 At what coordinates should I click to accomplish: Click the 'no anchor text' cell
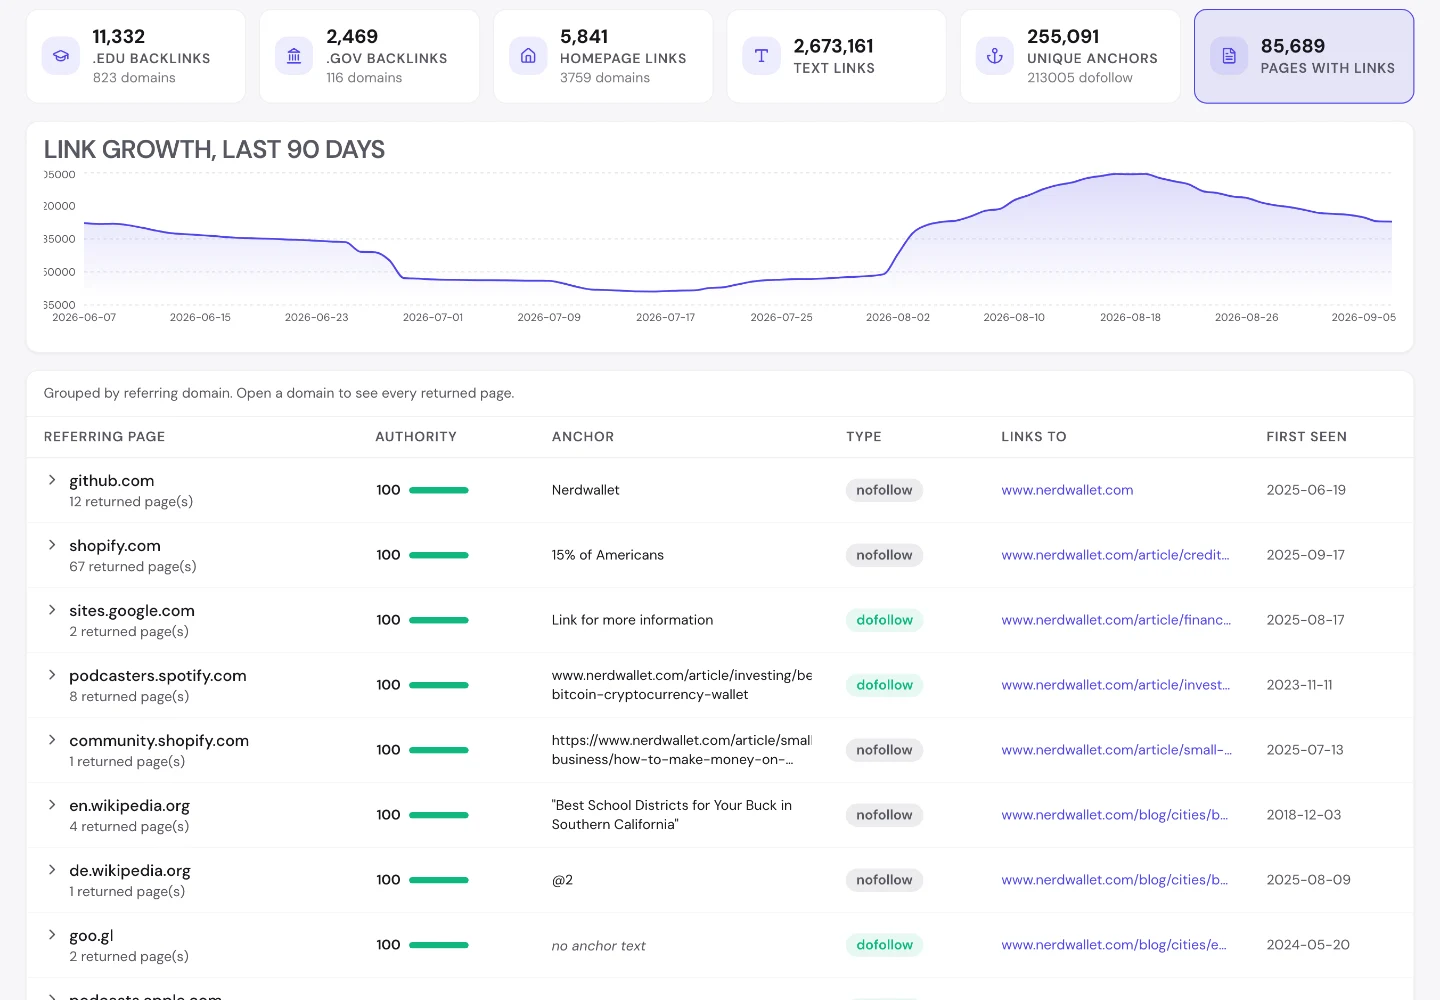(599, 946)
